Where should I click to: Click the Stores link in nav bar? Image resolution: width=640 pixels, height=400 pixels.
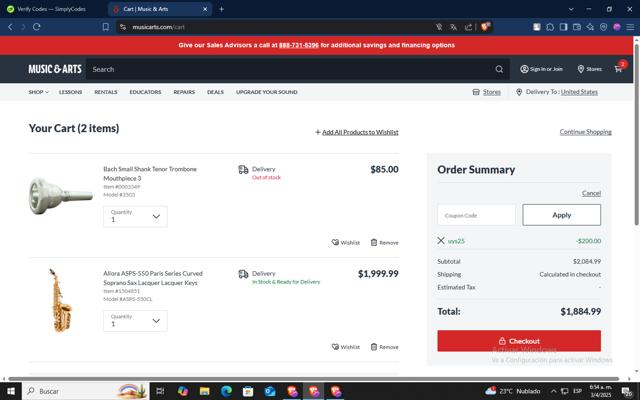(x=491, y=92)
